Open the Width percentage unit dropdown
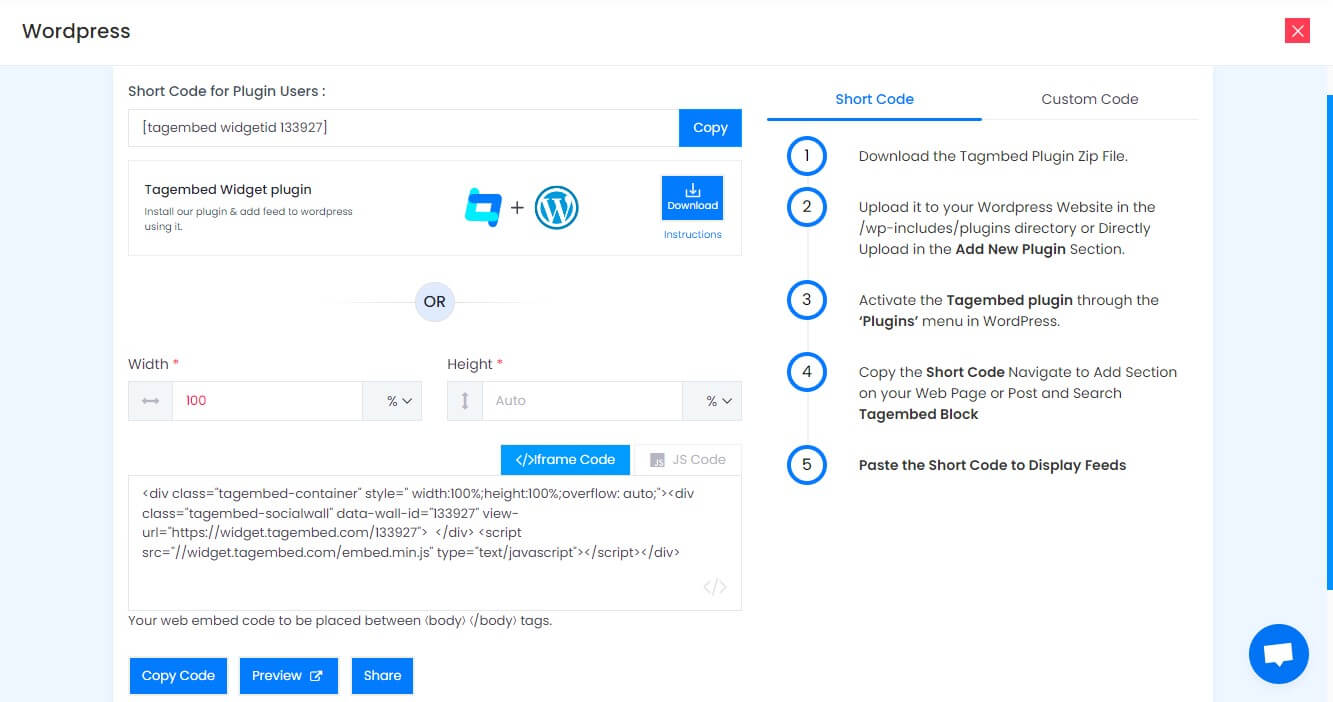The image size is (1333, 702). pyautogui.click(x=392, y=400)
